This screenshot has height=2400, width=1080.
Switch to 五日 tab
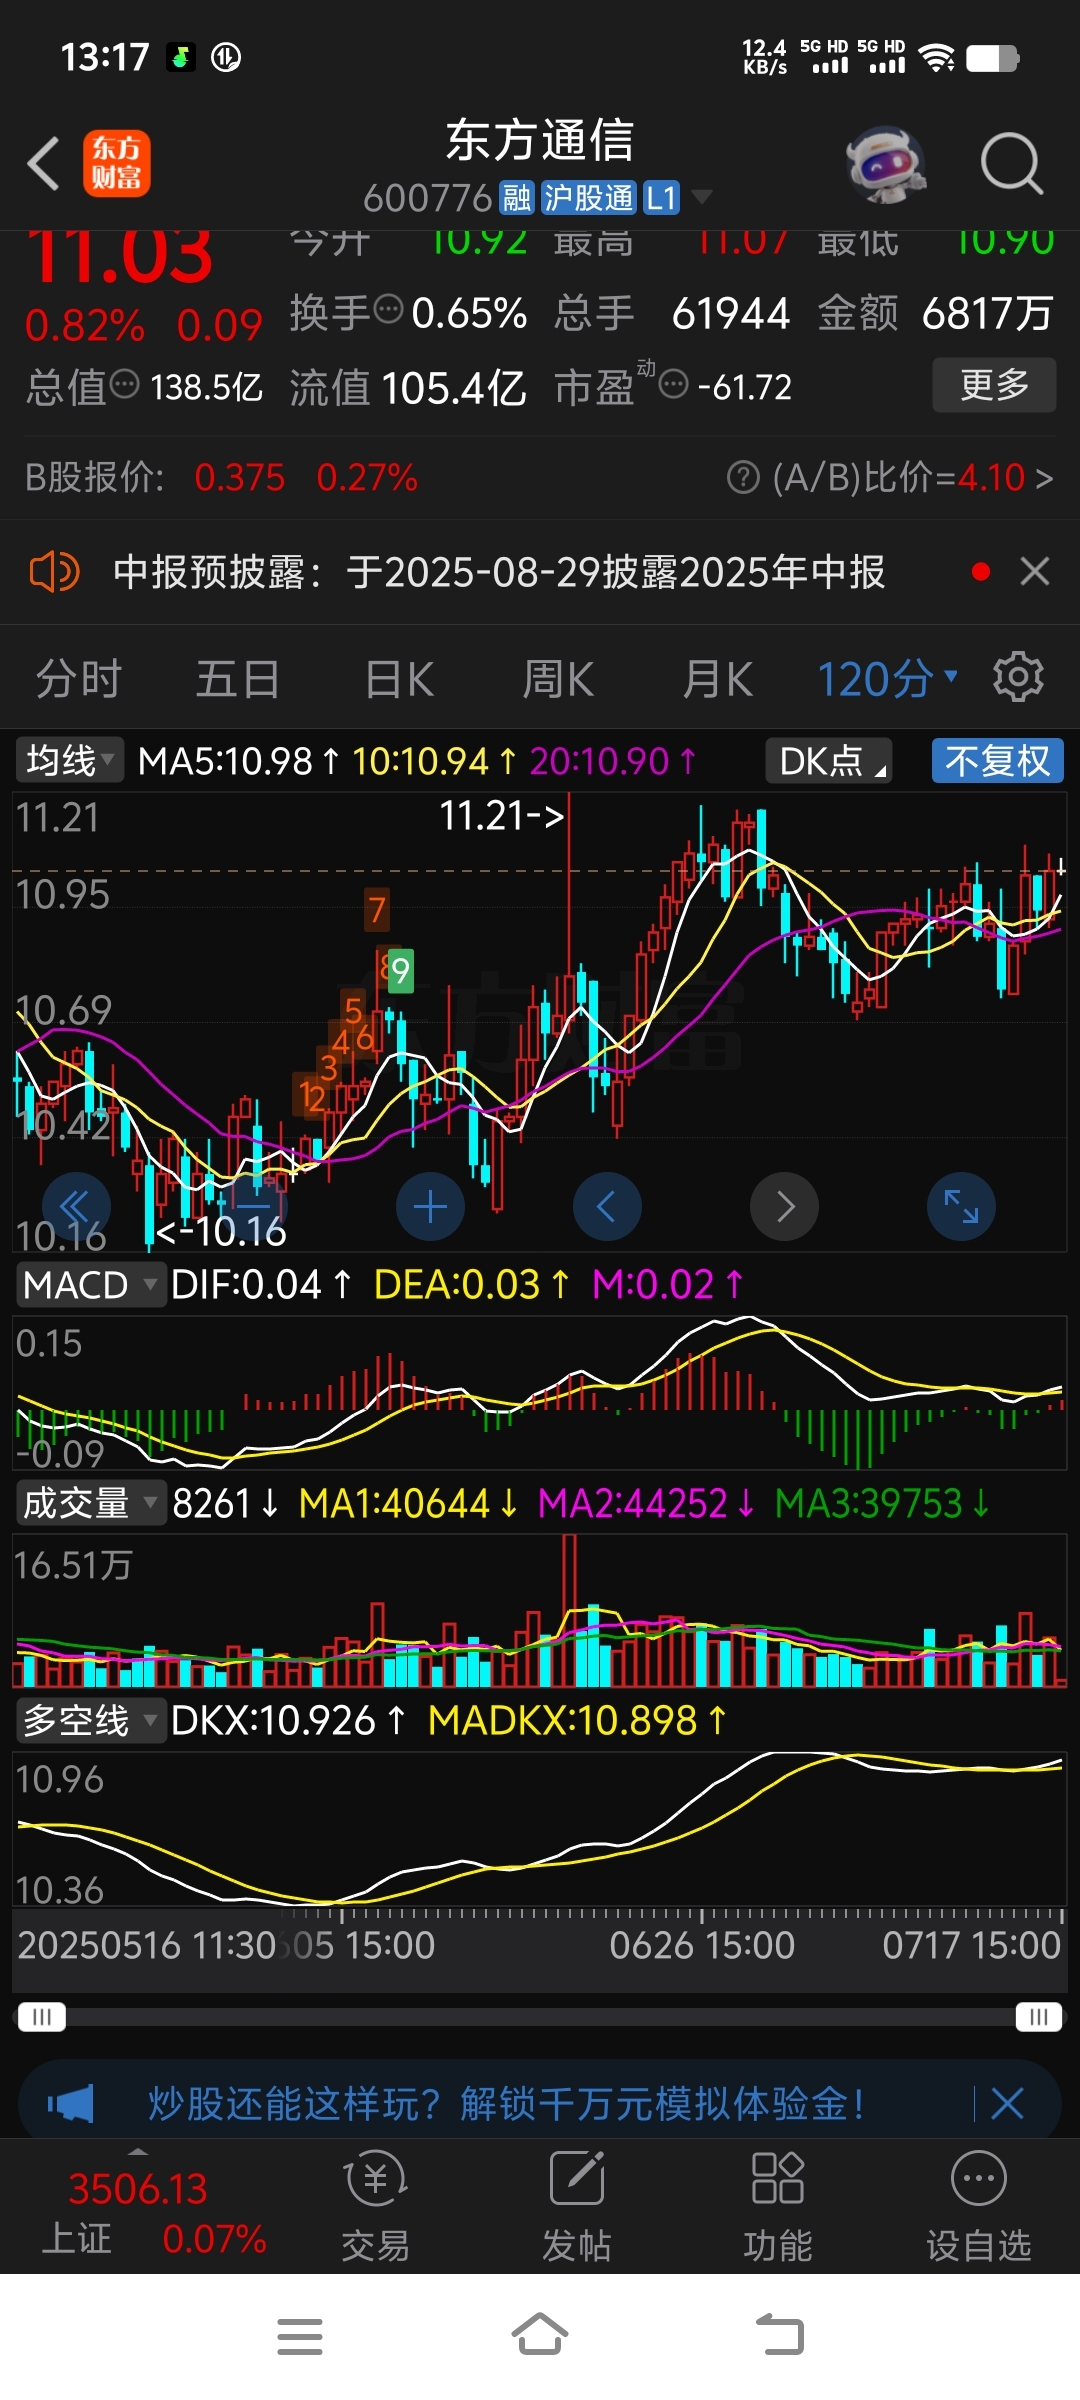237,680
